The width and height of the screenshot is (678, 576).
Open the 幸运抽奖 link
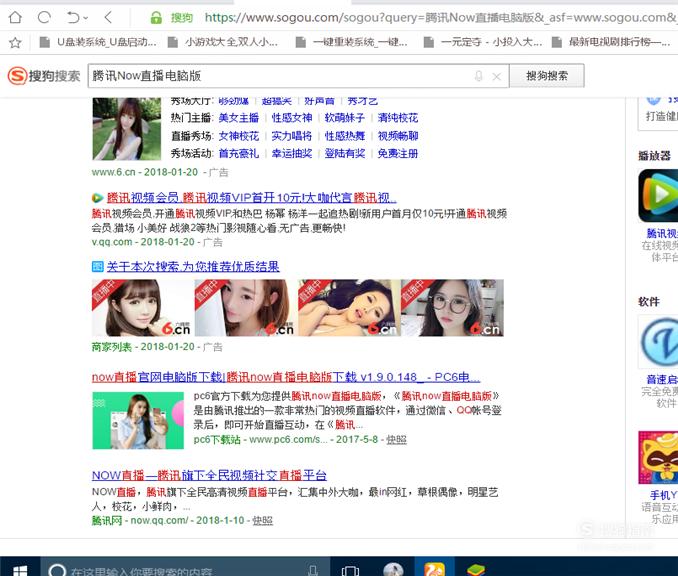(292, 154)
